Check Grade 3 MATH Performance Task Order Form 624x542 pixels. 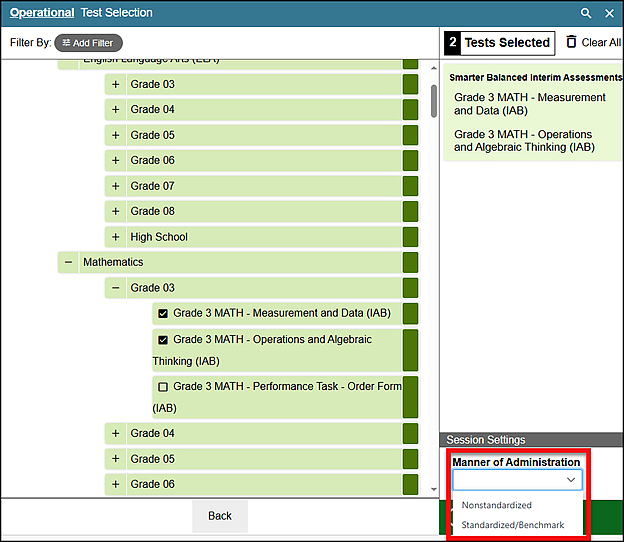point(163,387)
